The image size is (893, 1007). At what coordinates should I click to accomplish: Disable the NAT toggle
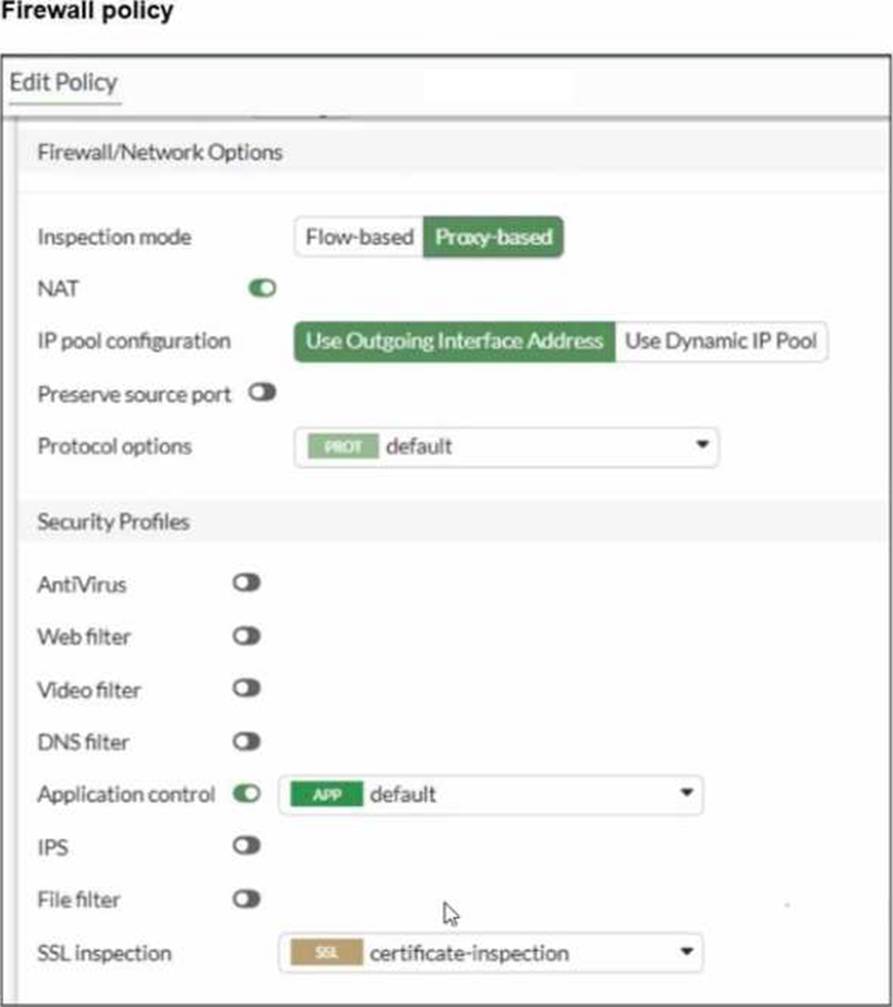tap(263, 289)
